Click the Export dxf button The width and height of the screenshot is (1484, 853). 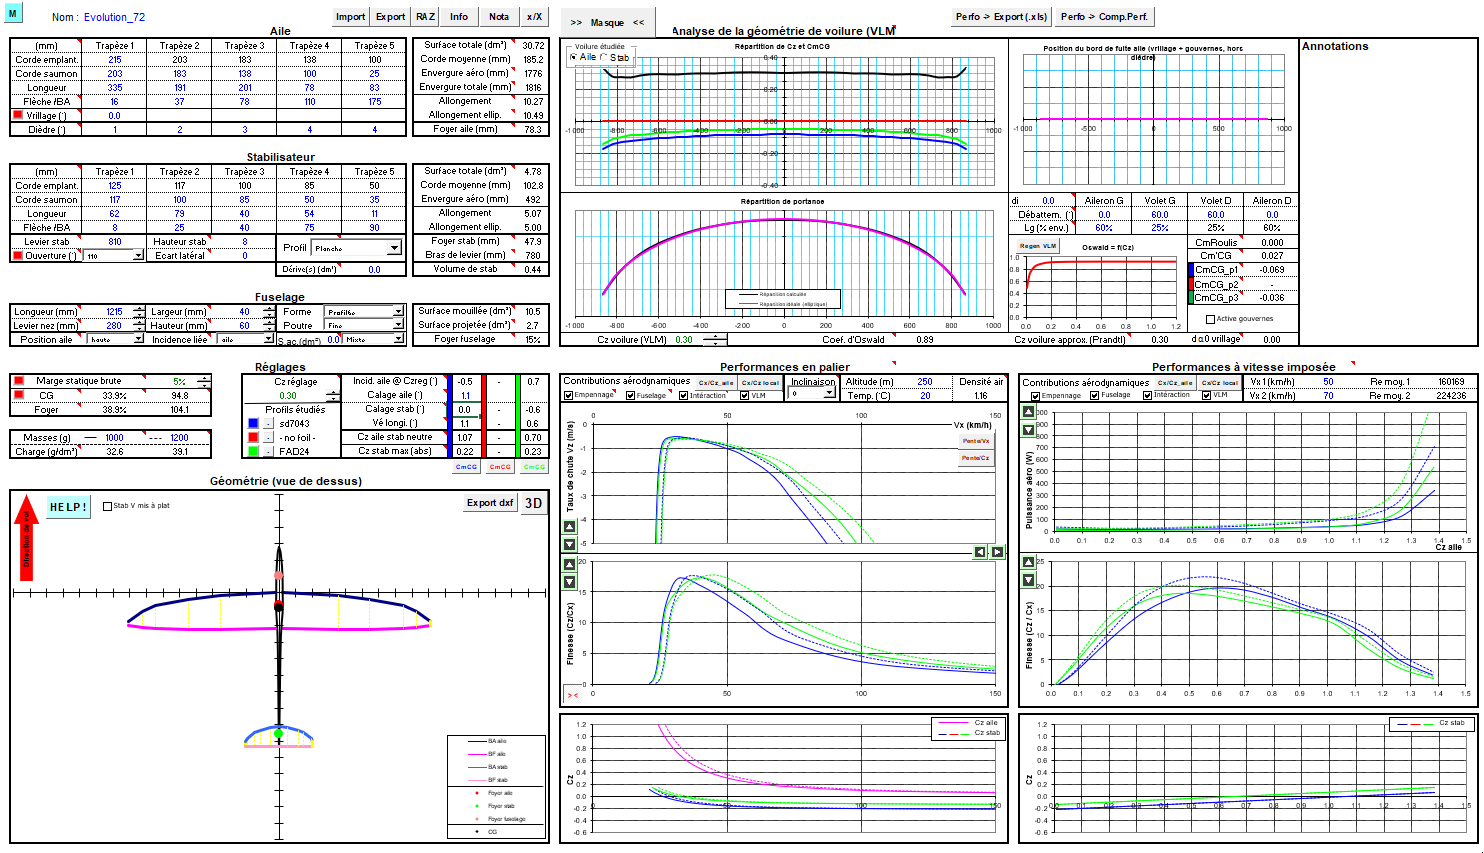click(490, 503)
